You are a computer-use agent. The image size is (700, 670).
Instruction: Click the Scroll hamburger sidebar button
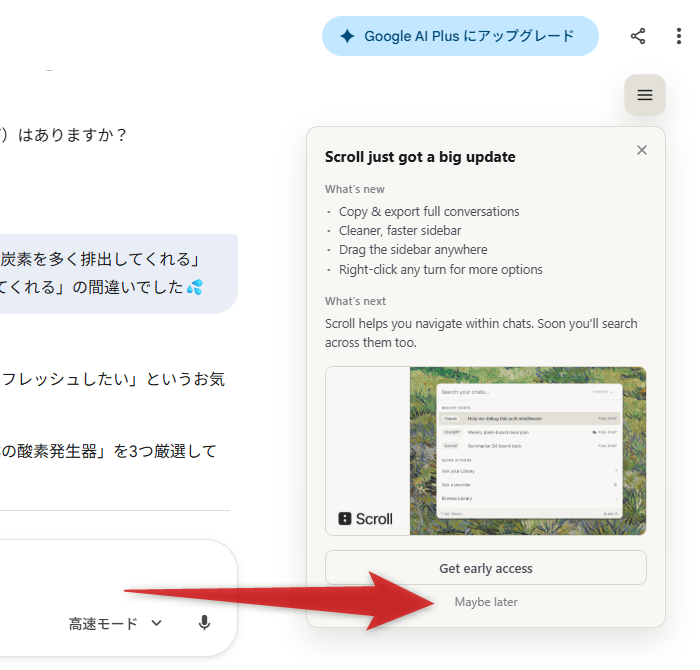pyautogui.click(x=645, y=95)
